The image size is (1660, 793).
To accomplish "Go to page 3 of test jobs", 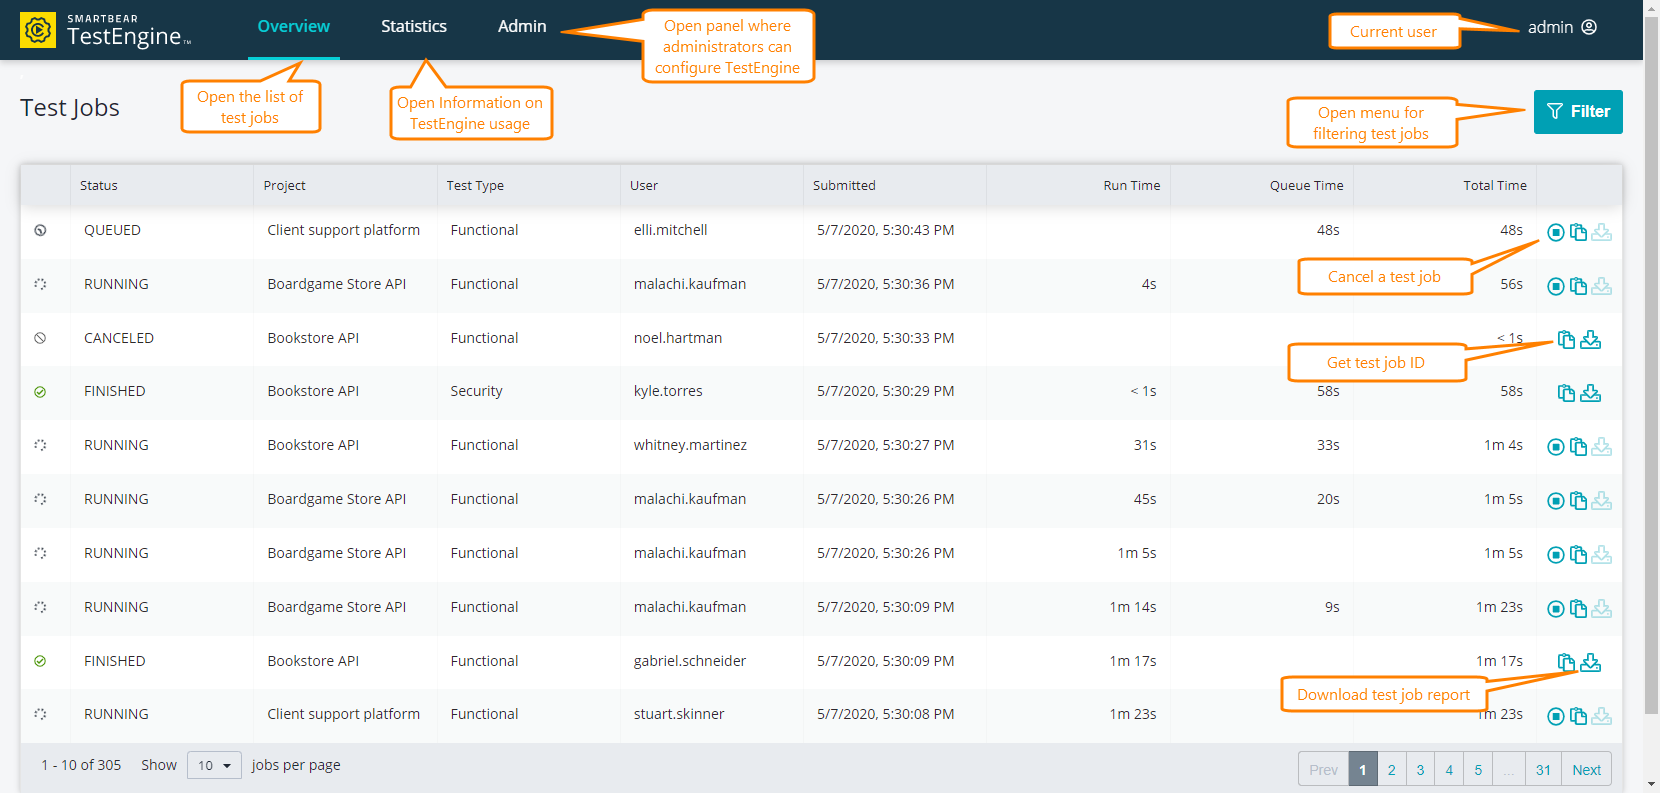I will point(1420,769).
